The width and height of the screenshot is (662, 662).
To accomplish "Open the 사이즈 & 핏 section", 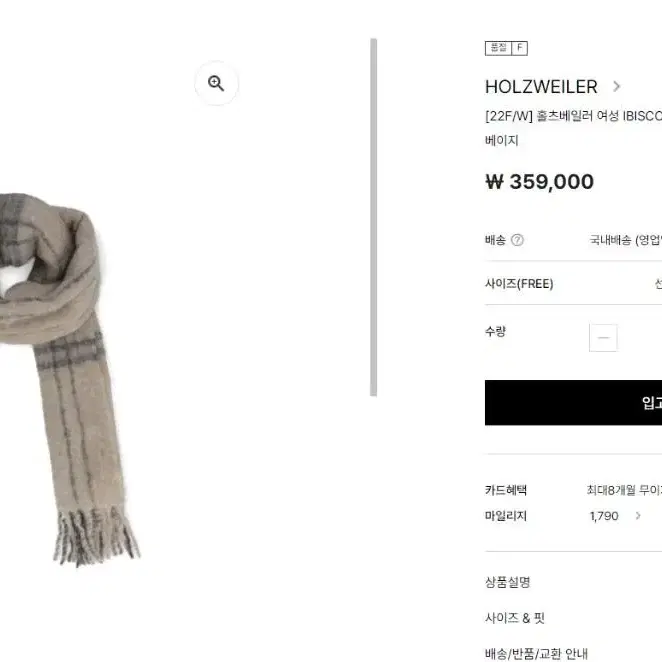I will pyautogui.click(x=515, y=618).
